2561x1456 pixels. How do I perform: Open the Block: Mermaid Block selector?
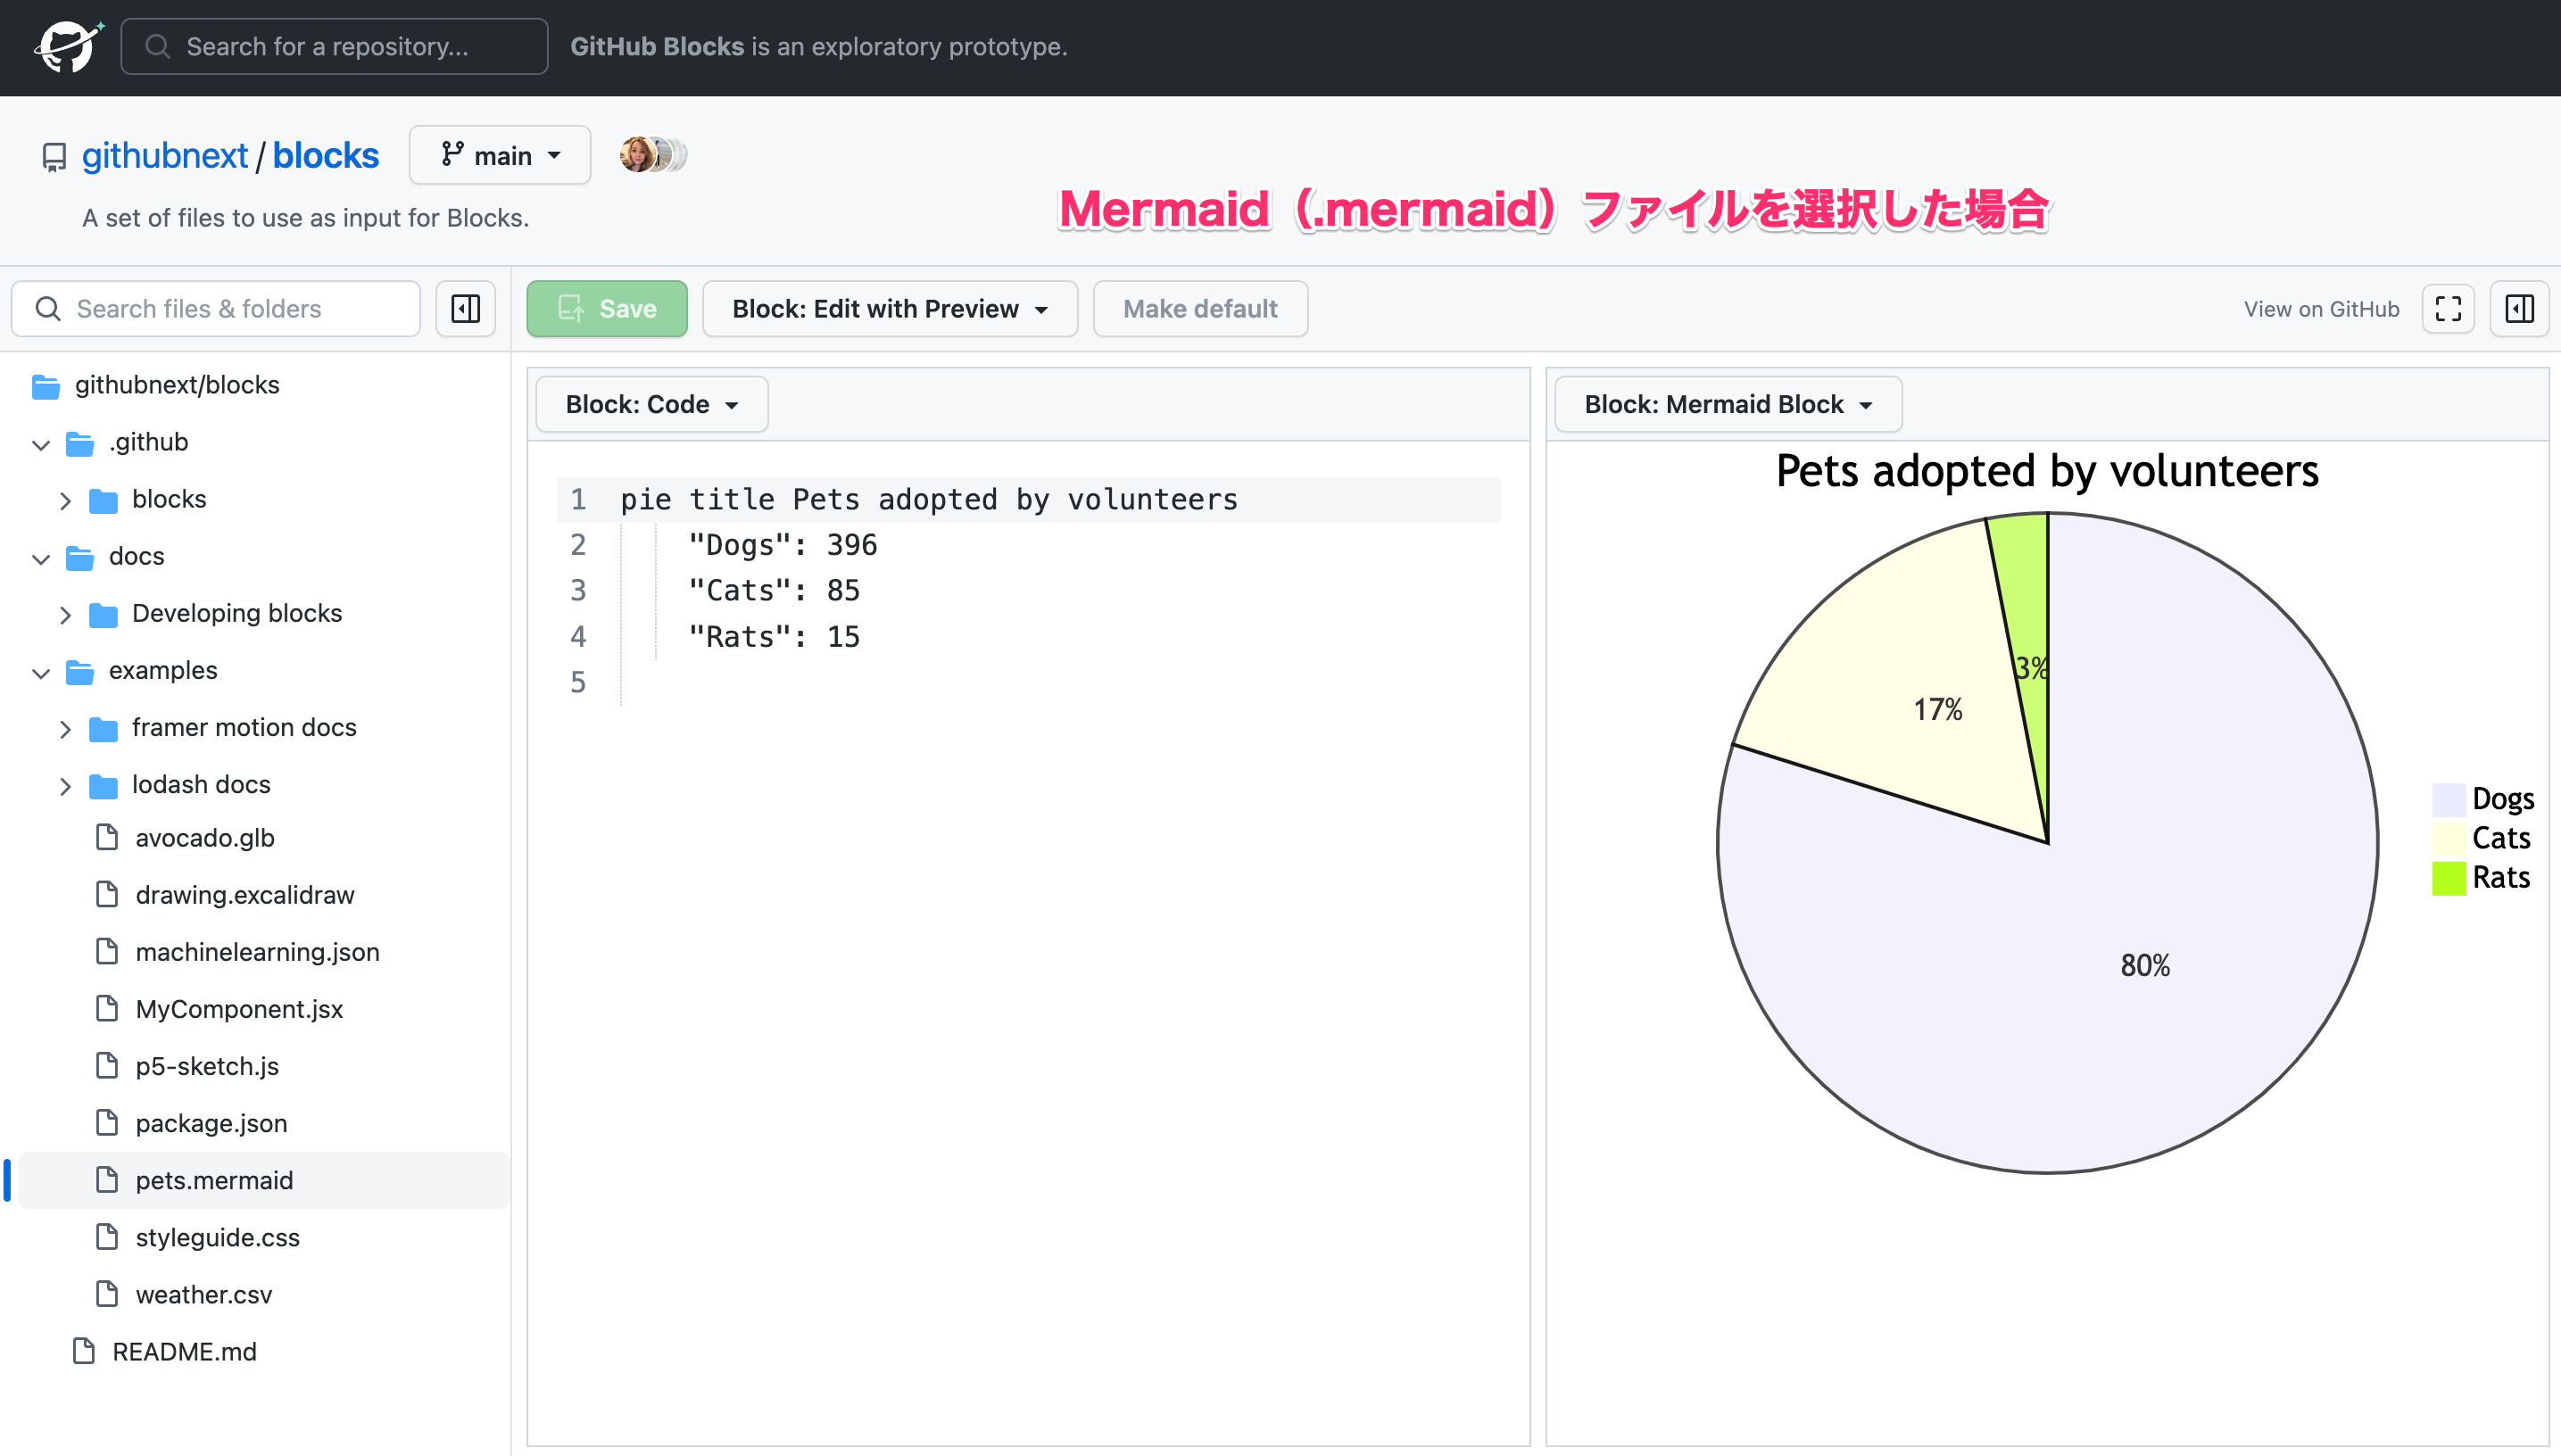click(1727, 404)
